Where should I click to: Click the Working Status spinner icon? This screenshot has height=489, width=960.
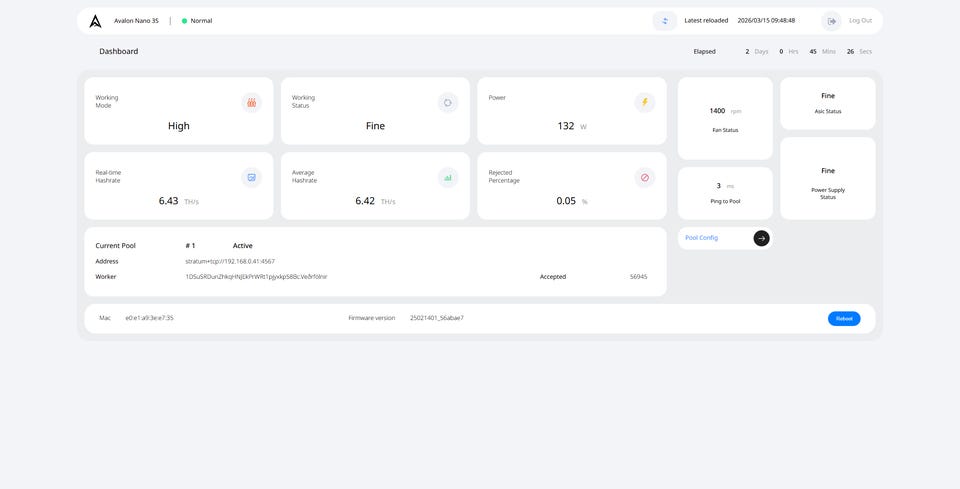click(x=448, y=102)
